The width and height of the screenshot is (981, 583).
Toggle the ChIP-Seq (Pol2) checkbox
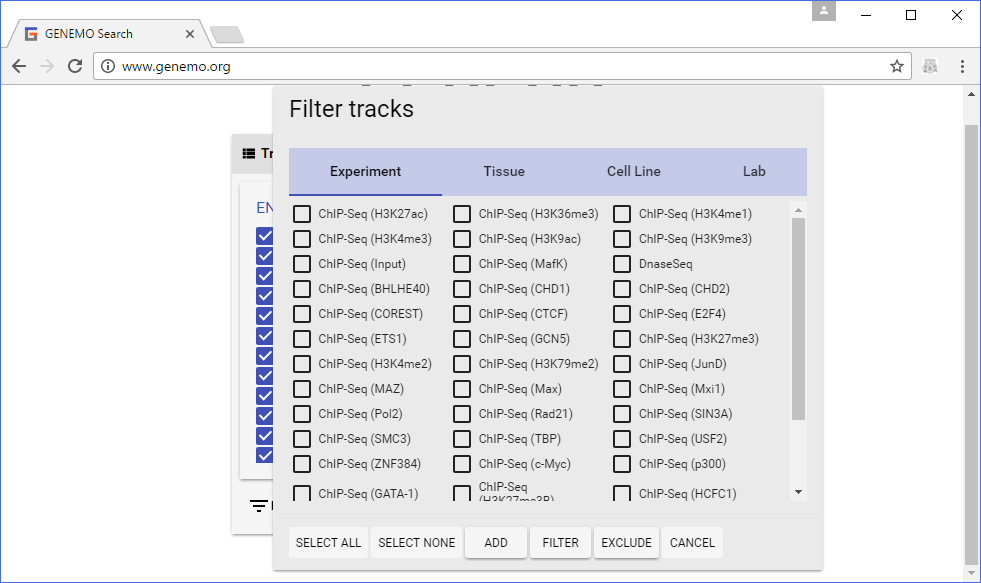[x=302, y=414]
